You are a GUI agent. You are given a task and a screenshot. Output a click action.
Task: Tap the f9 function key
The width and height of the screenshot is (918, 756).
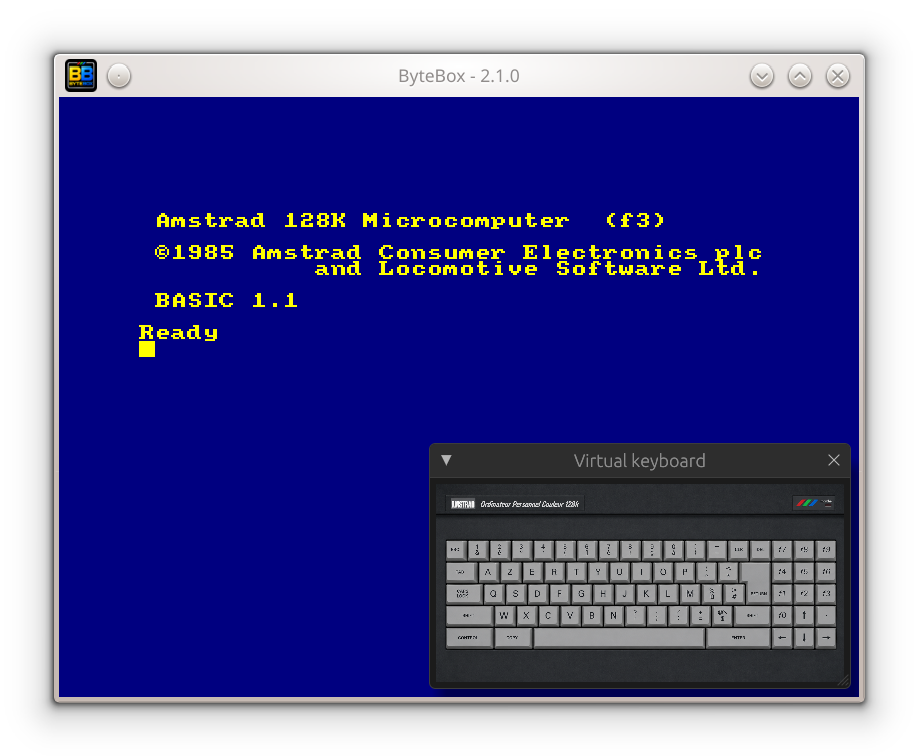[825, 550]
